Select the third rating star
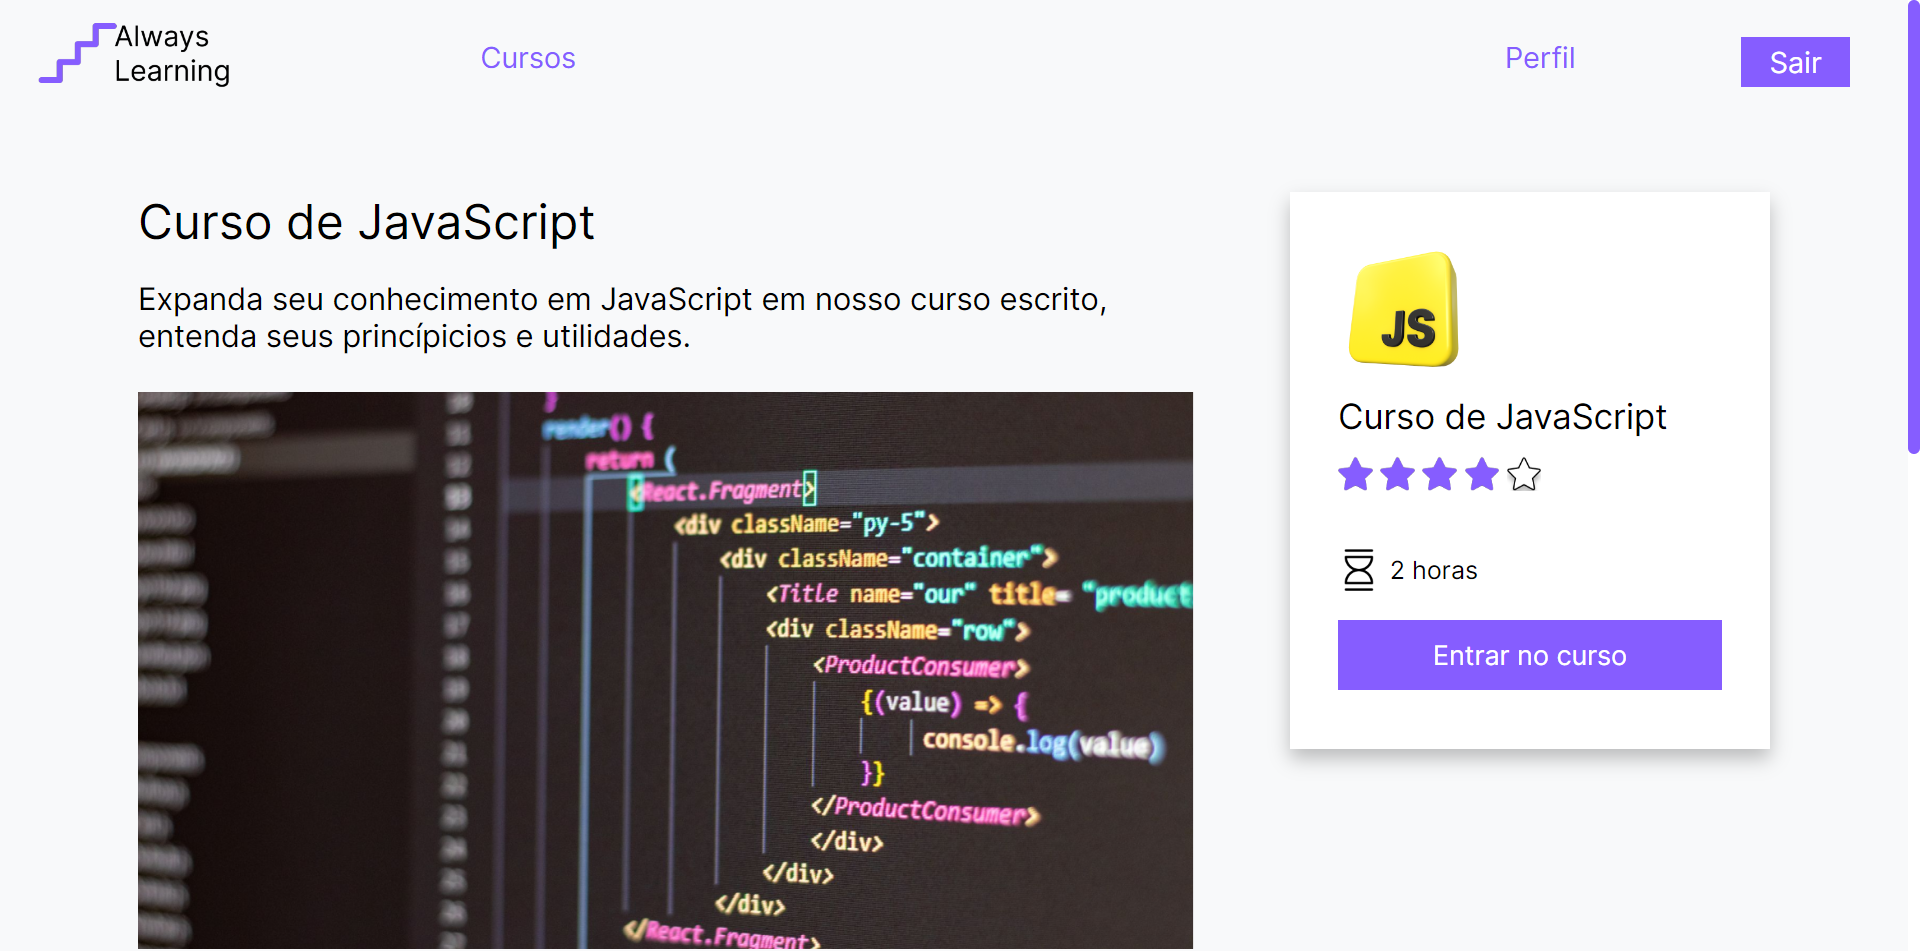Viewport: 1920px width, 951px height. tap(1440, 475)
